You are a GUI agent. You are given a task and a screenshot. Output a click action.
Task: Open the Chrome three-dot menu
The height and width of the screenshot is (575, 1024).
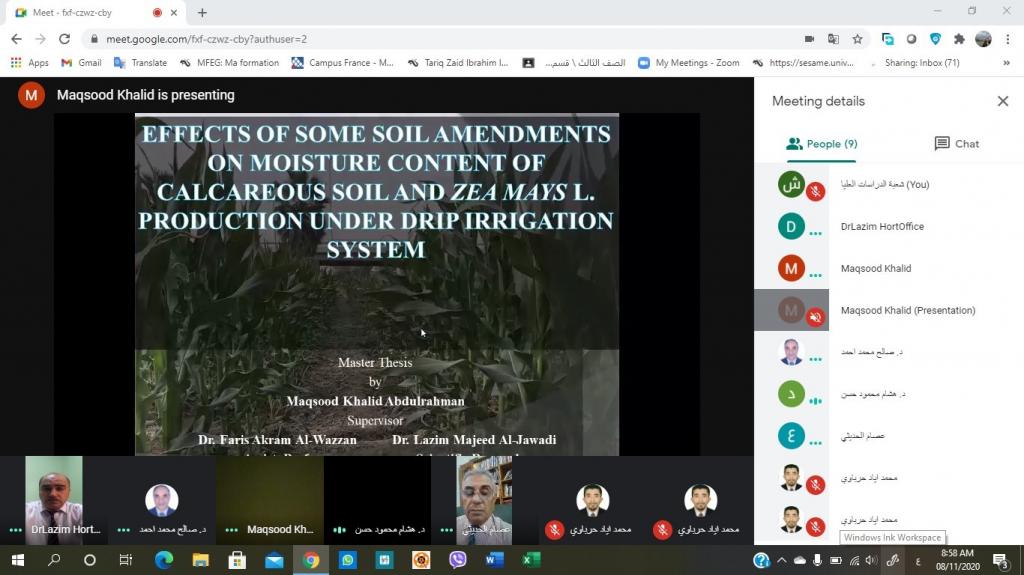pos(1007,39)
